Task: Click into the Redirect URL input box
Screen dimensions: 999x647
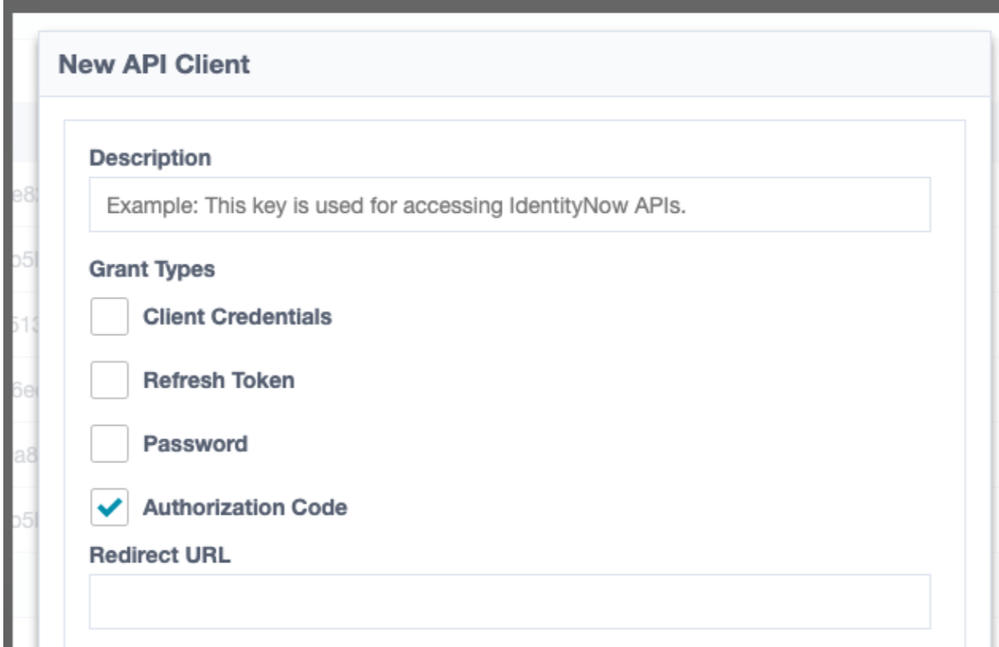Action: tap(509, 601)
